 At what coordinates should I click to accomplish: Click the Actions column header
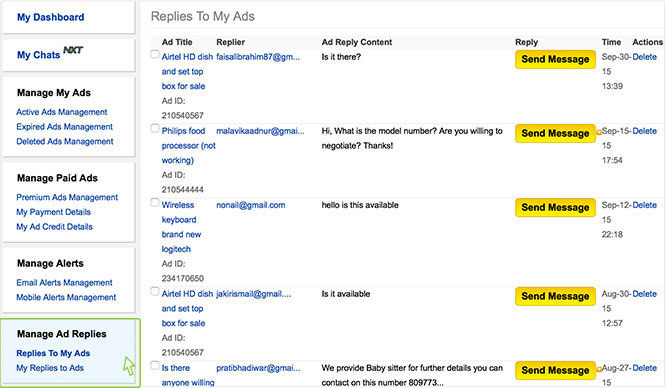pos(647,42)
